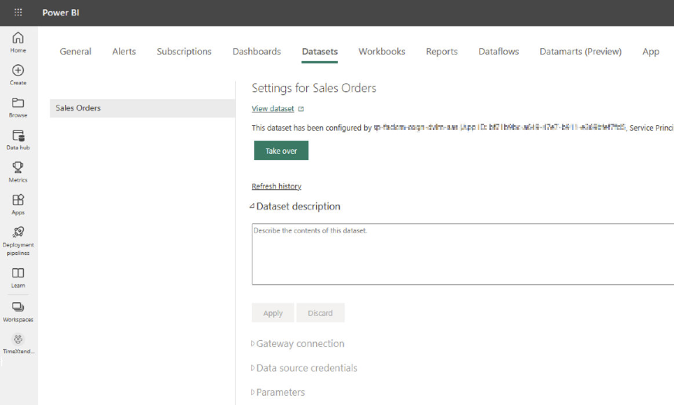Click the Power BI title text
The height and width of the screenshot is (405, 674).
(61, 12)
